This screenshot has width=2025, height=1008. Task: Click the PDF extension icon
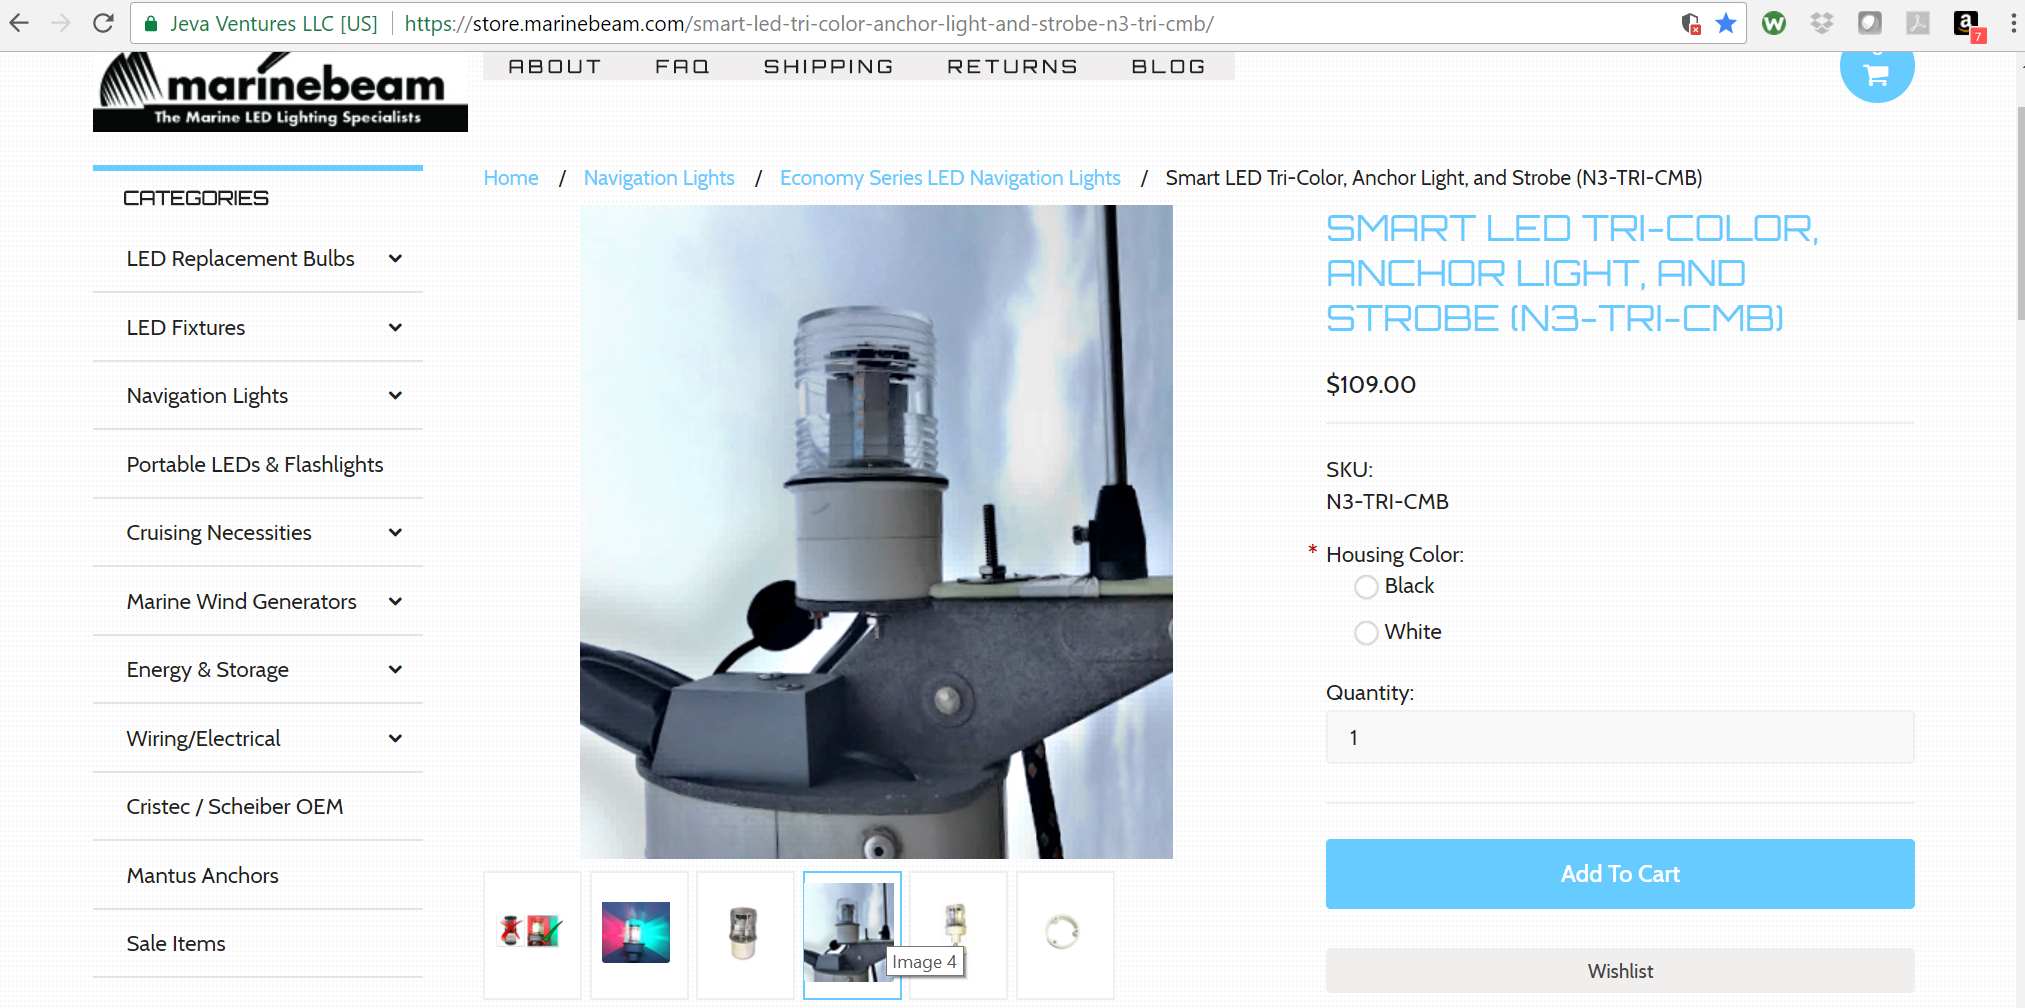[x=1918, y=23]
